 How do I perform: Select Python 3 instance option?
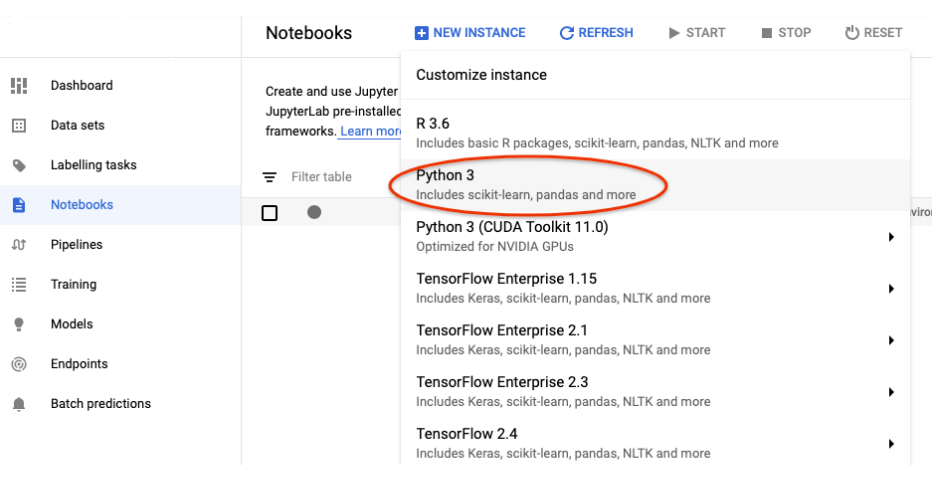(x=526, y=184)
